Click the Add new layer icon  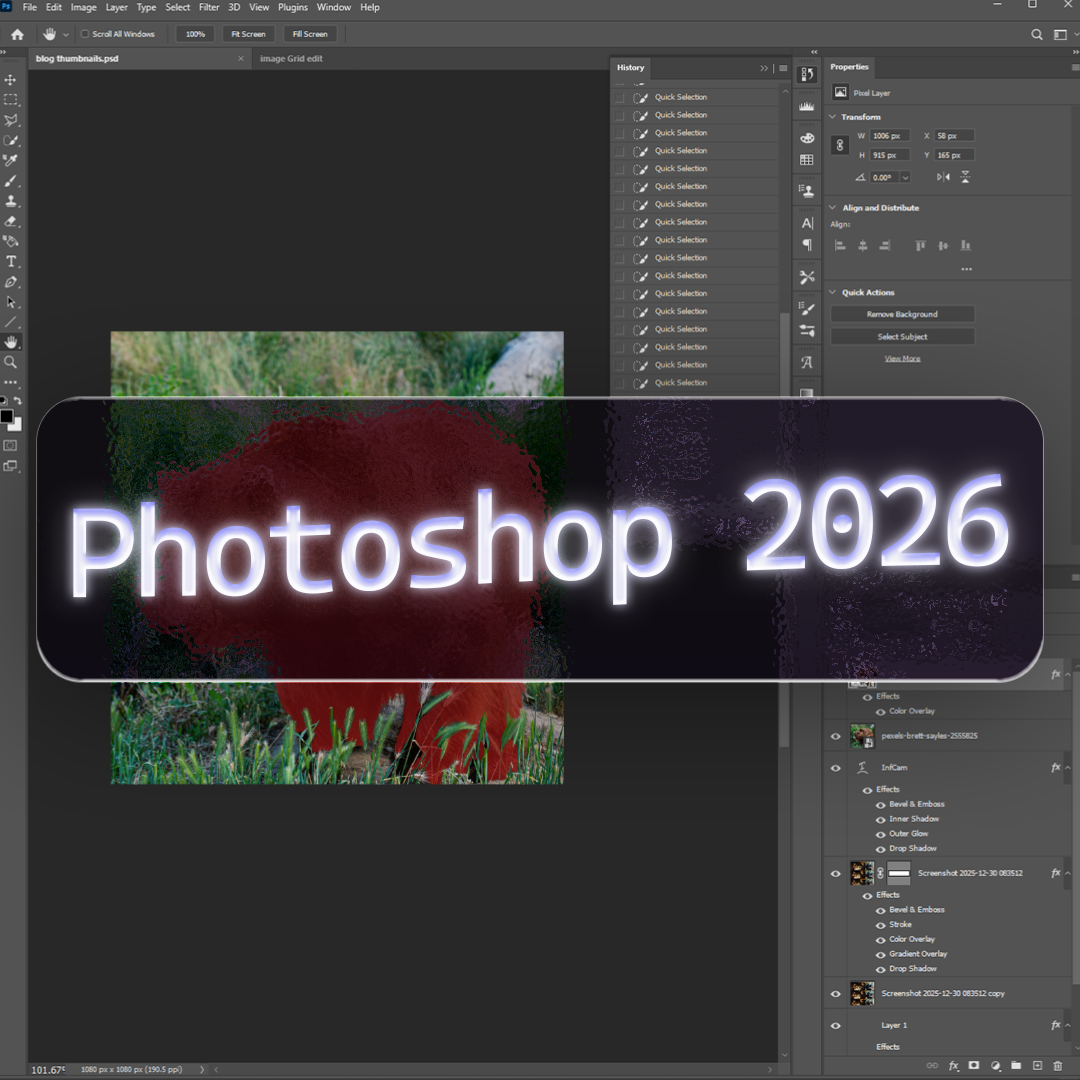point(1038,1066)
